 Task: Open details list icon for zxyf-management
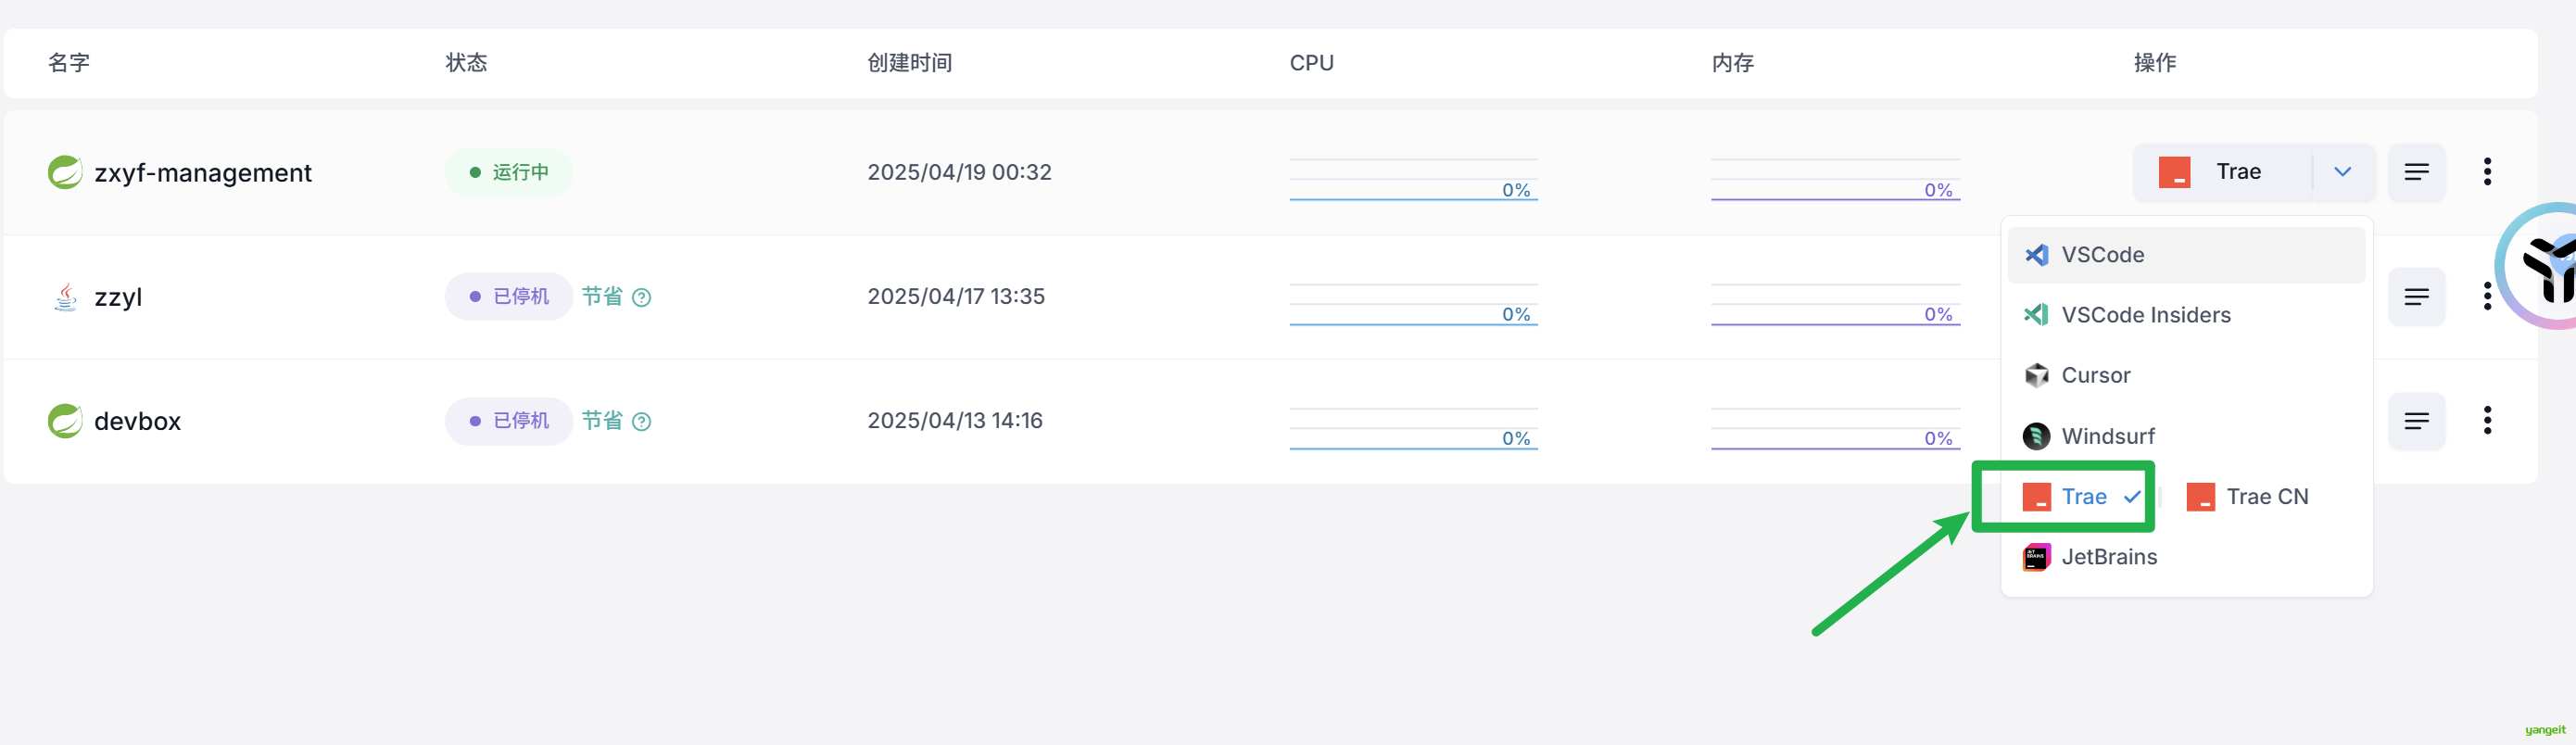coord(2416,172)
